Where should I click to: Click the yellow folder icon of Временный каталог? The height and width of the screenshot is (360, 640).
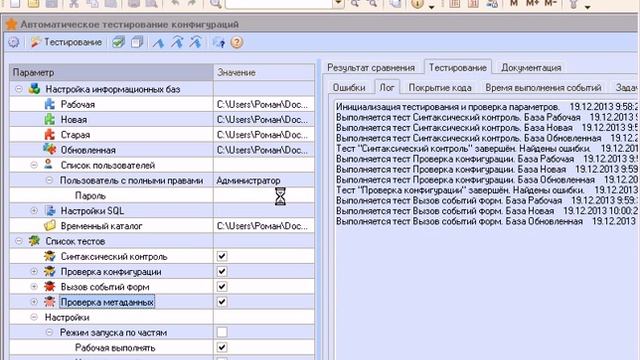tap(50, 225)
